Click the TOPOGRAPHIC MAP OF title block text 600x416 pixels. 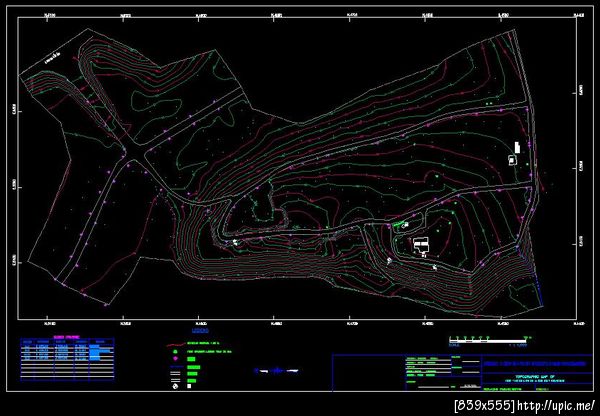(x=535, y=377)
